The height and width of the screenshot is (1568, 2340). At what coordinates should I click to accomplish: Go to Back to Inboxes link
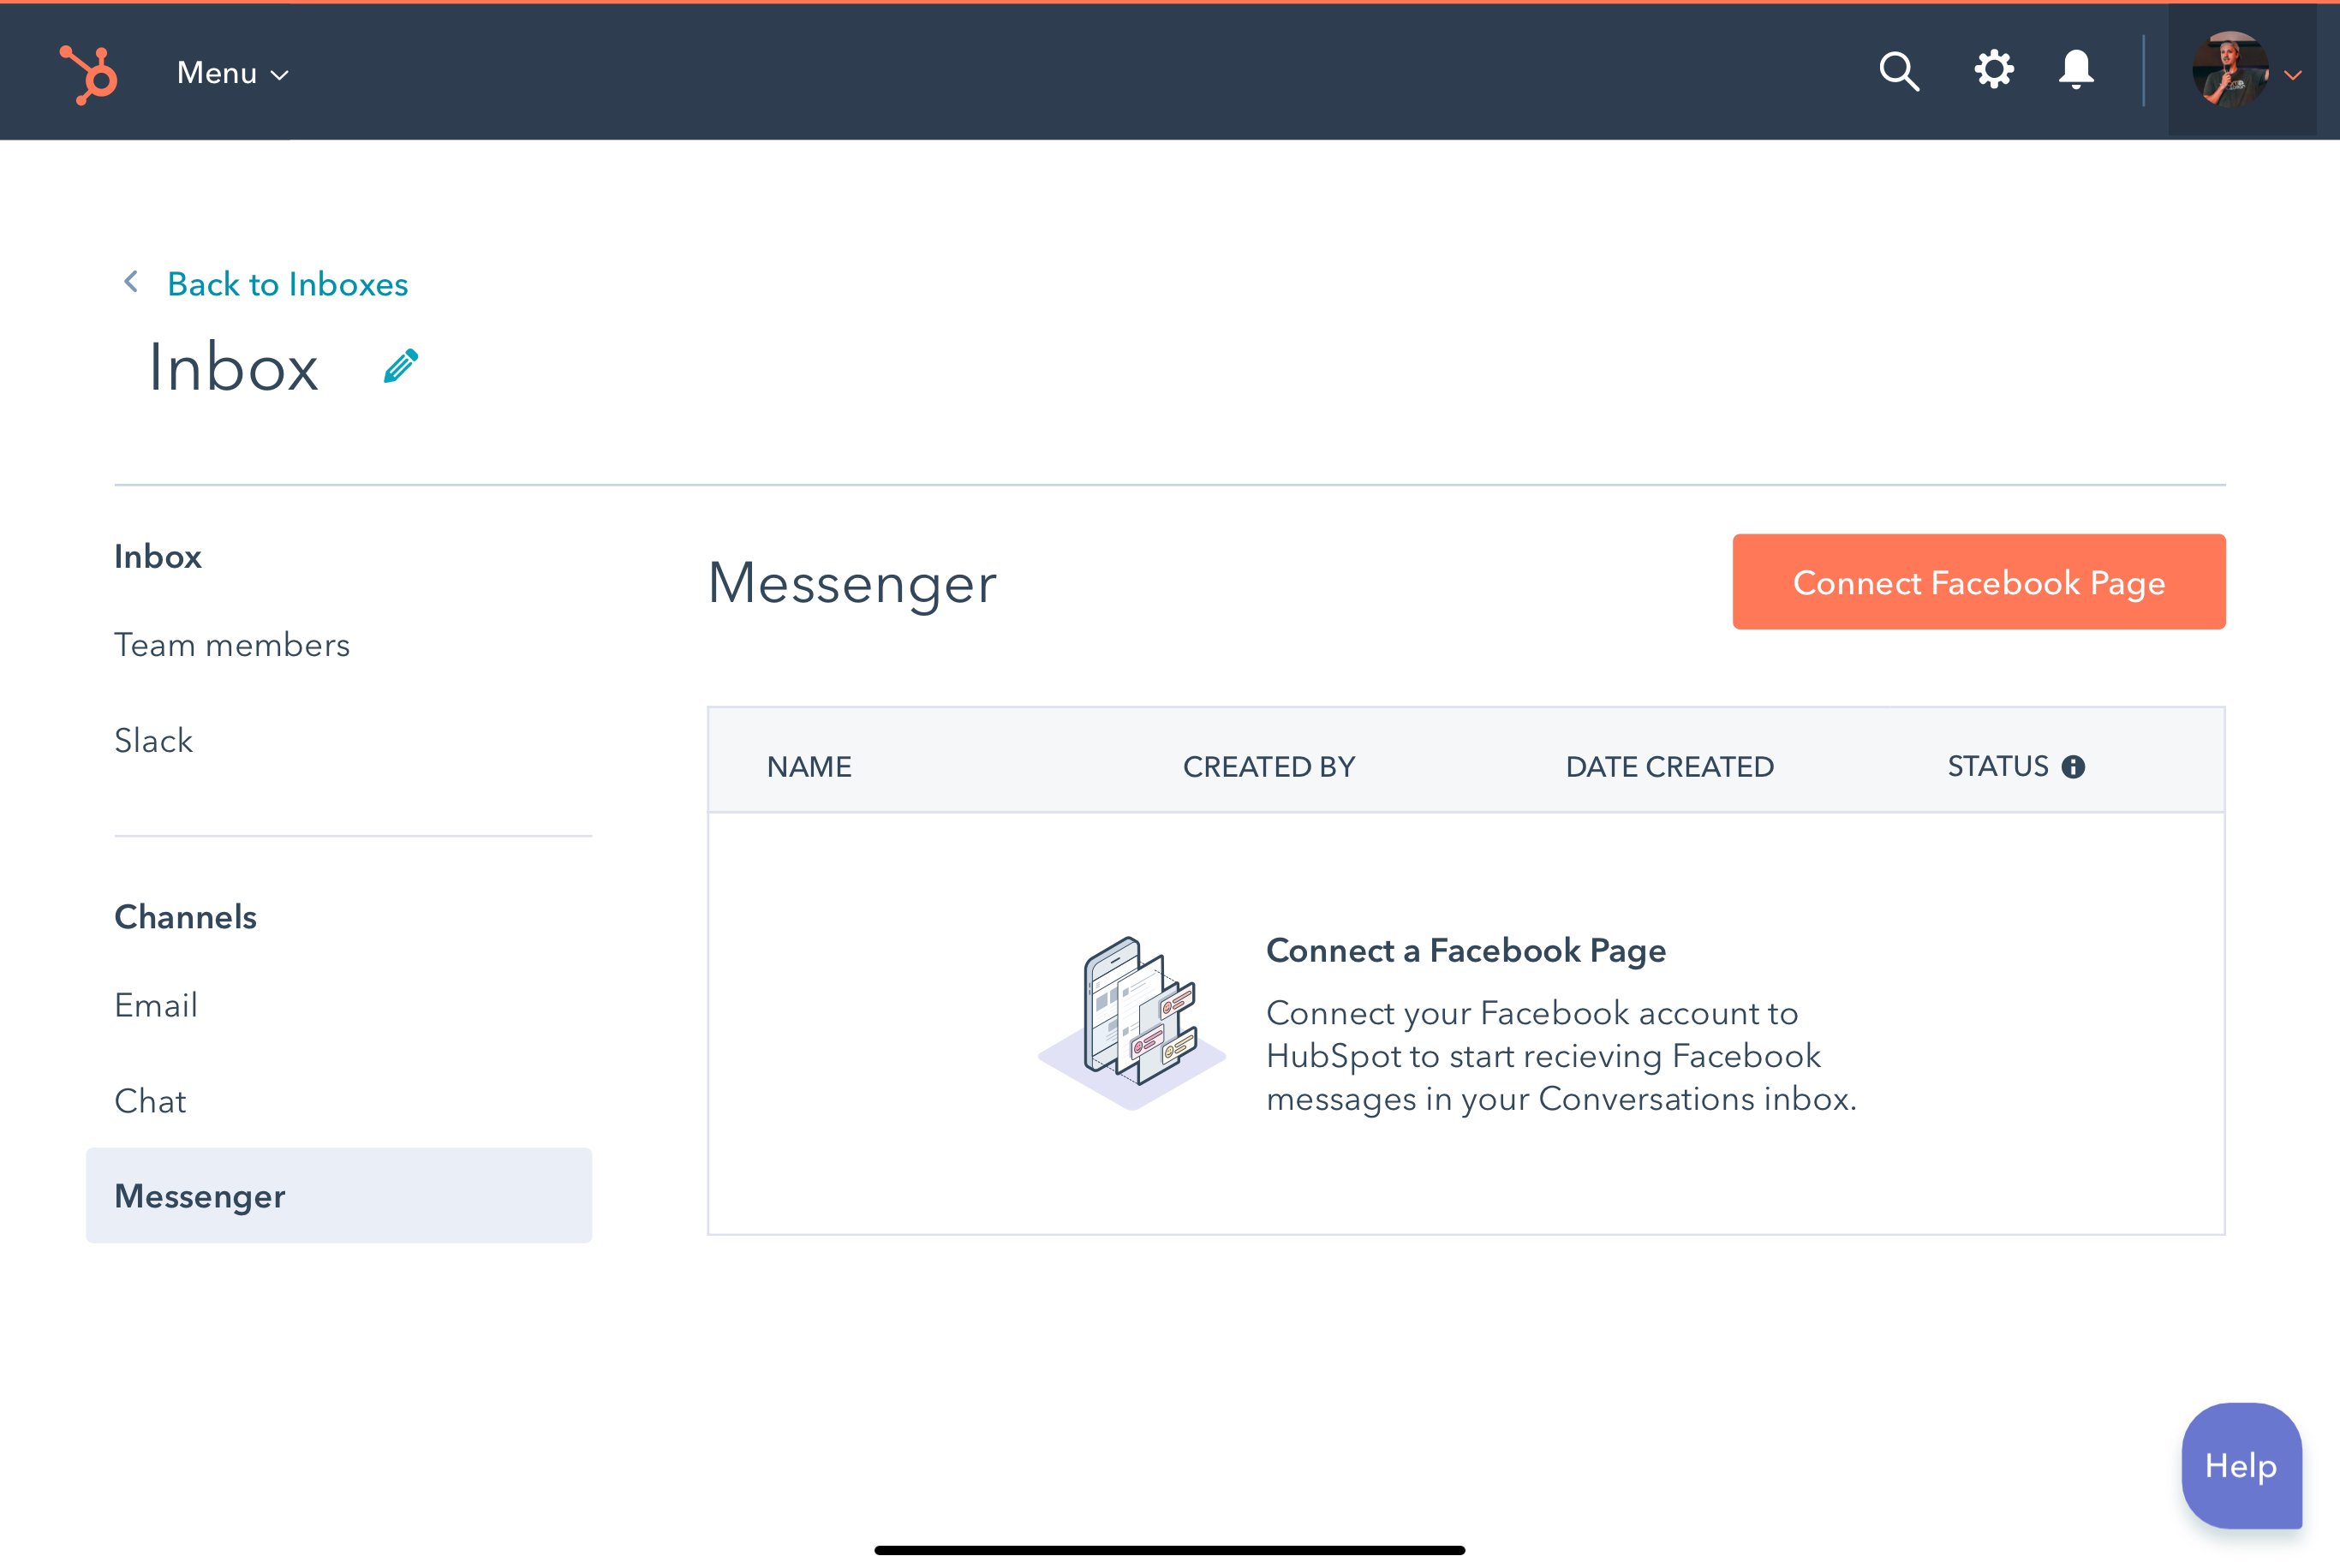point(287,284)
